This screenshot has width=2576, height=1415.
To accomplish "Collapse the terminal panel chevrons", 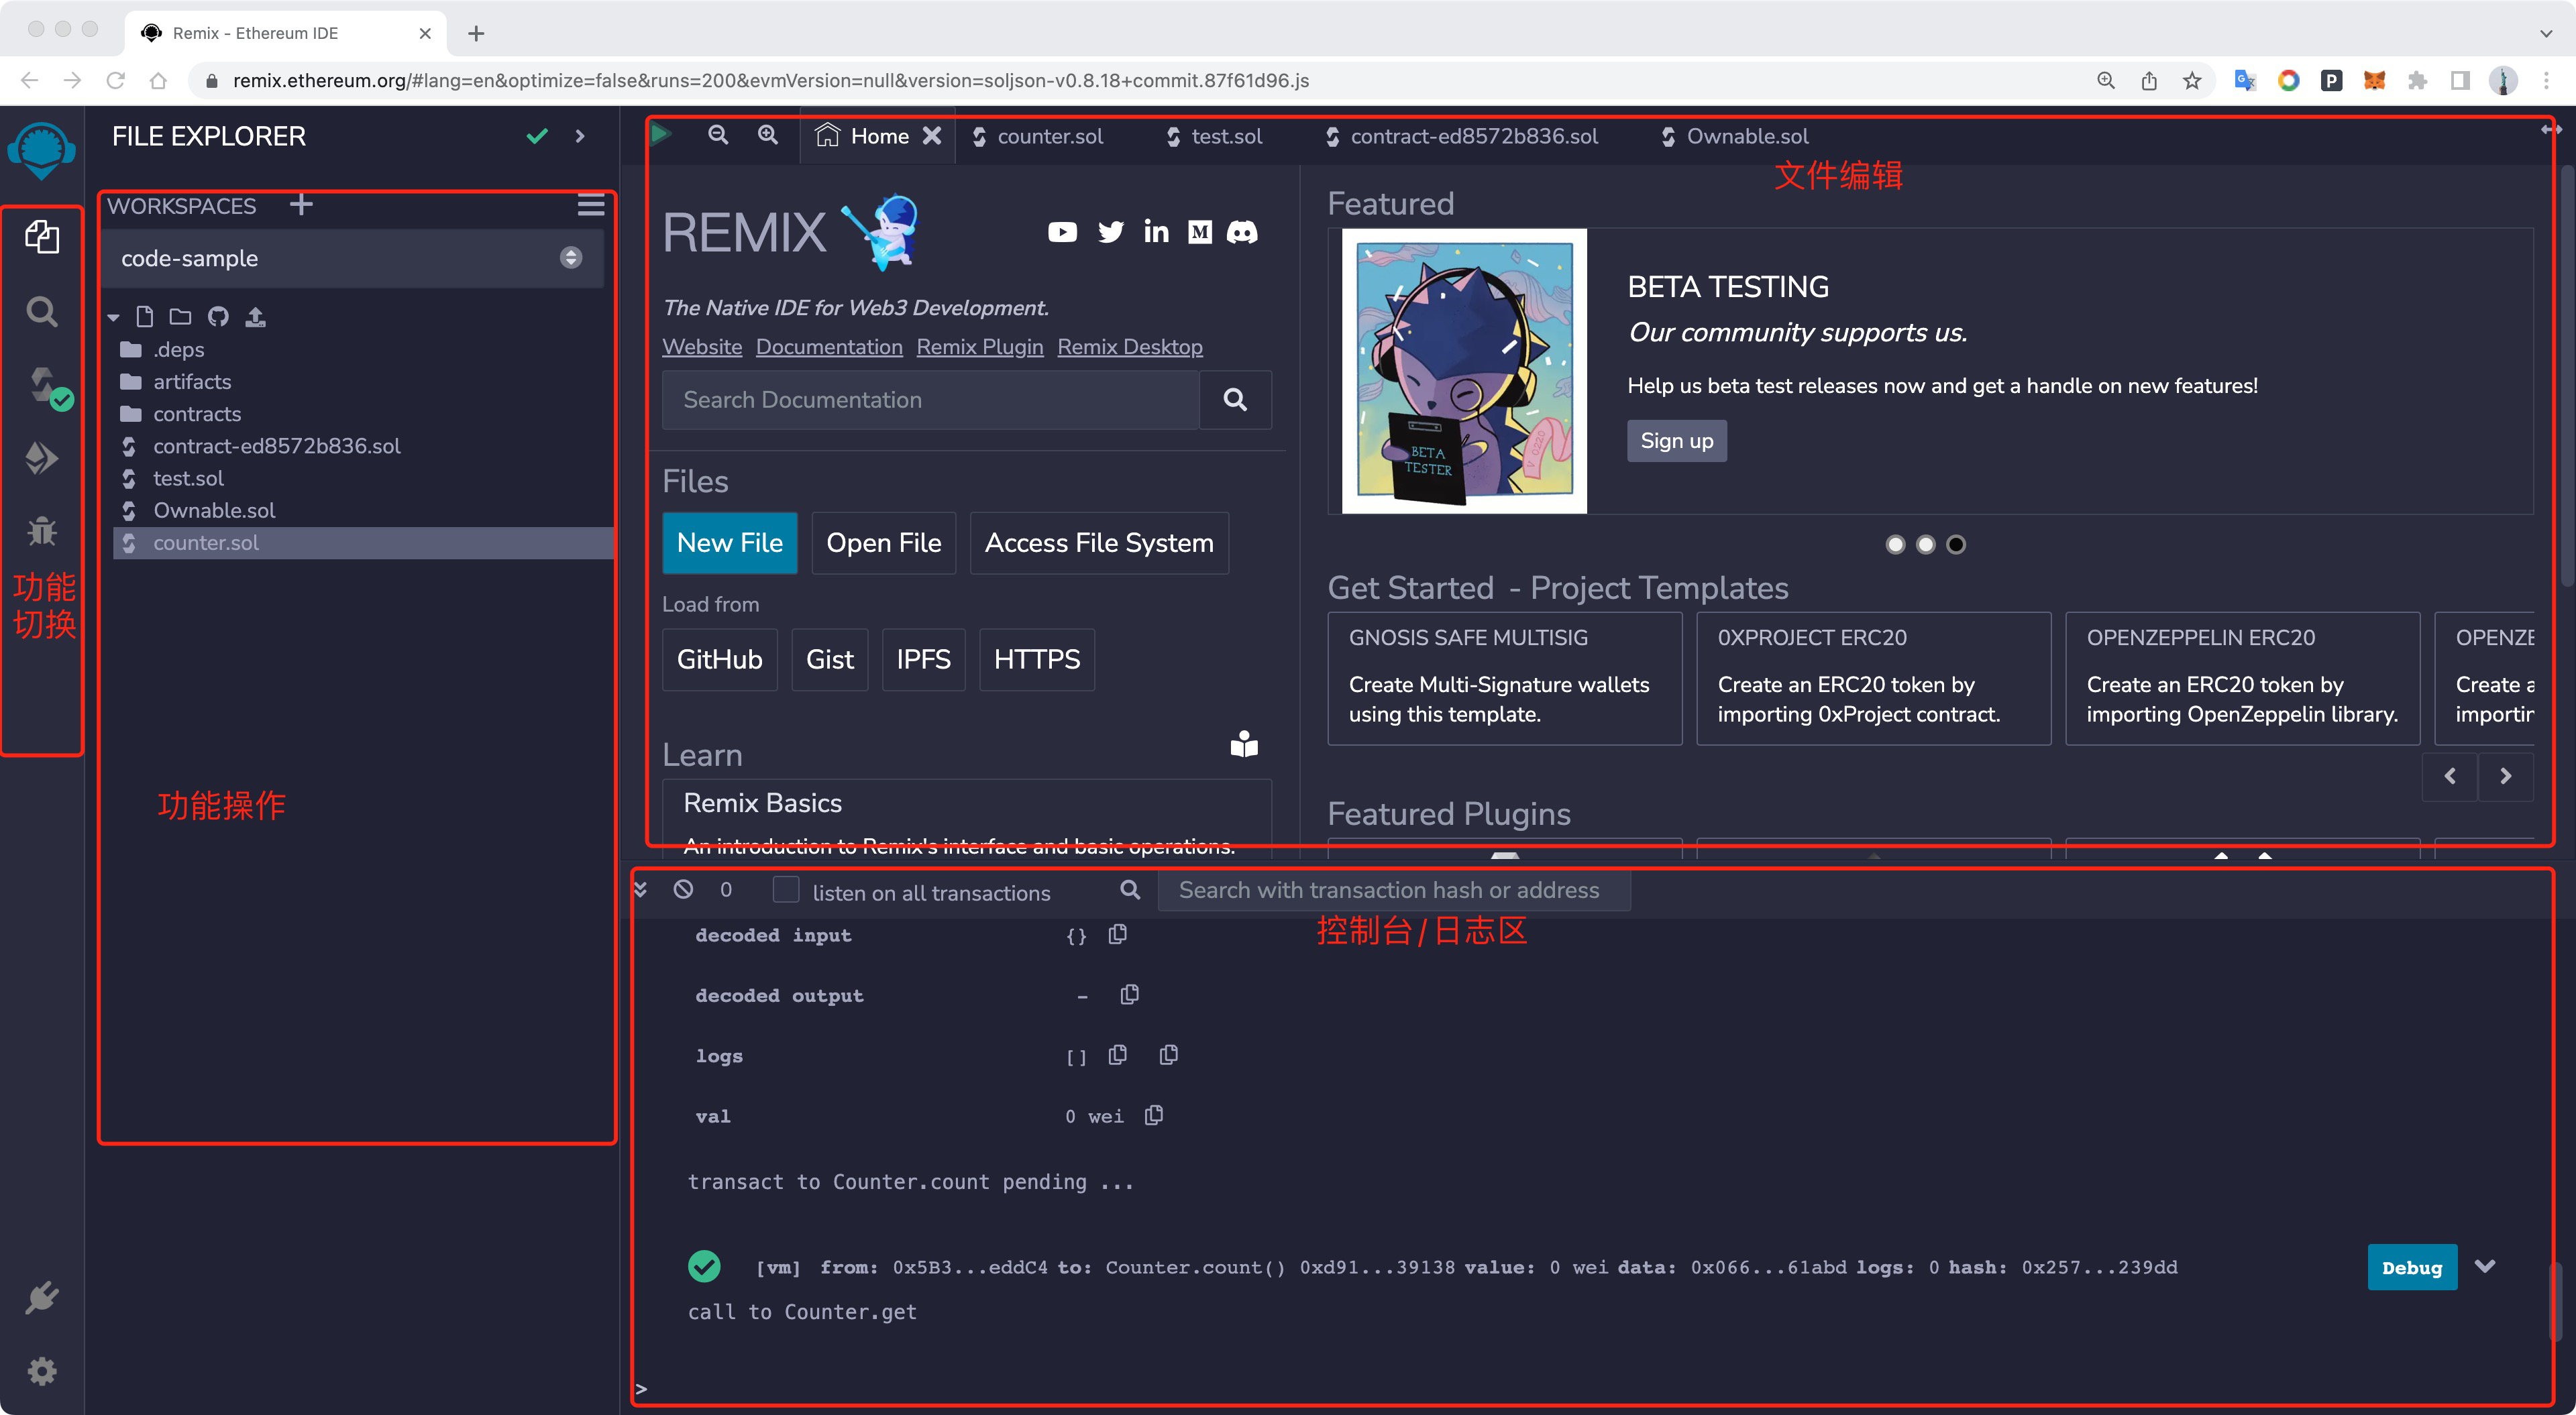I will click(641, 889).
